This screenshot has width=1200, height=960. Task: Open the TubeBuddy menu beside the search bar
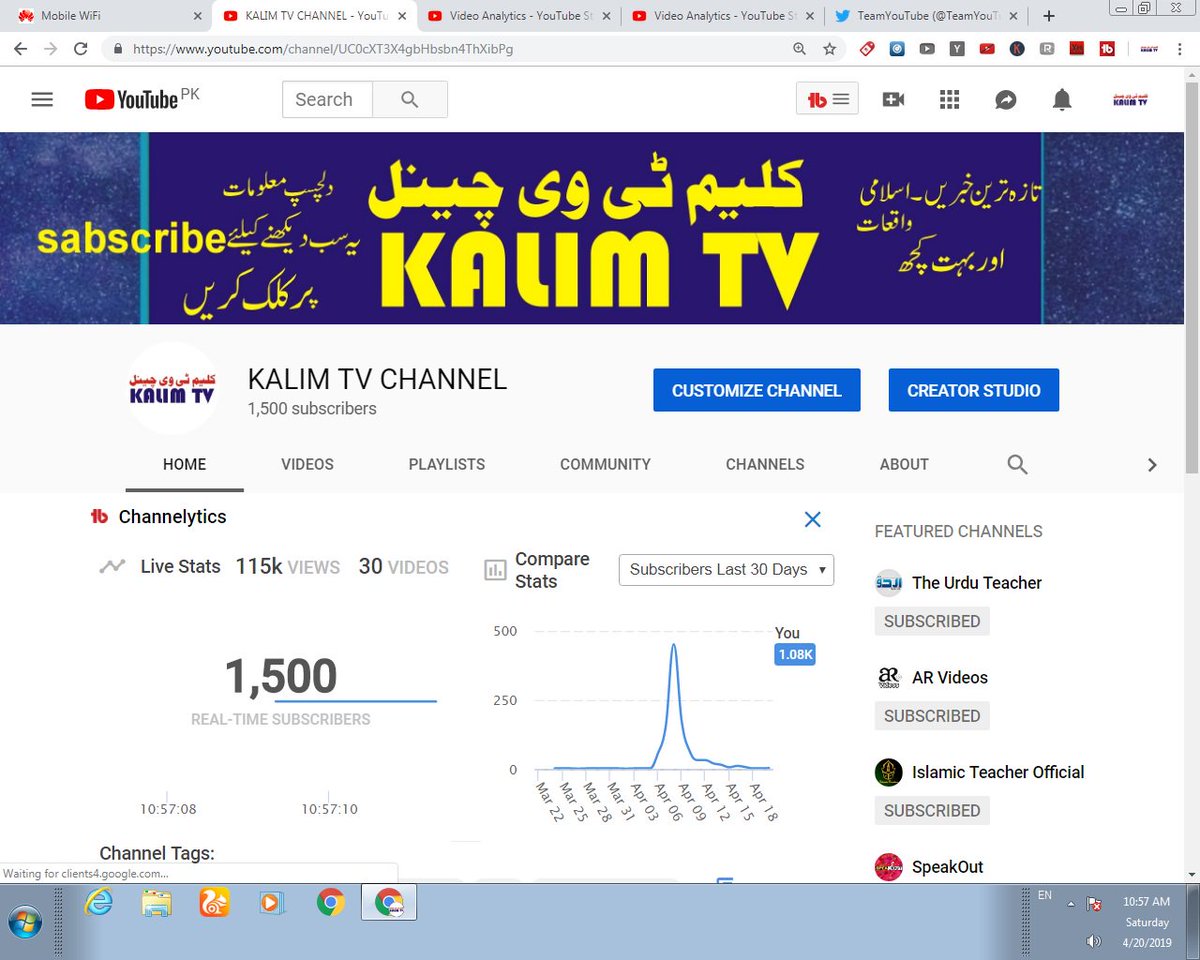[828, 99]
